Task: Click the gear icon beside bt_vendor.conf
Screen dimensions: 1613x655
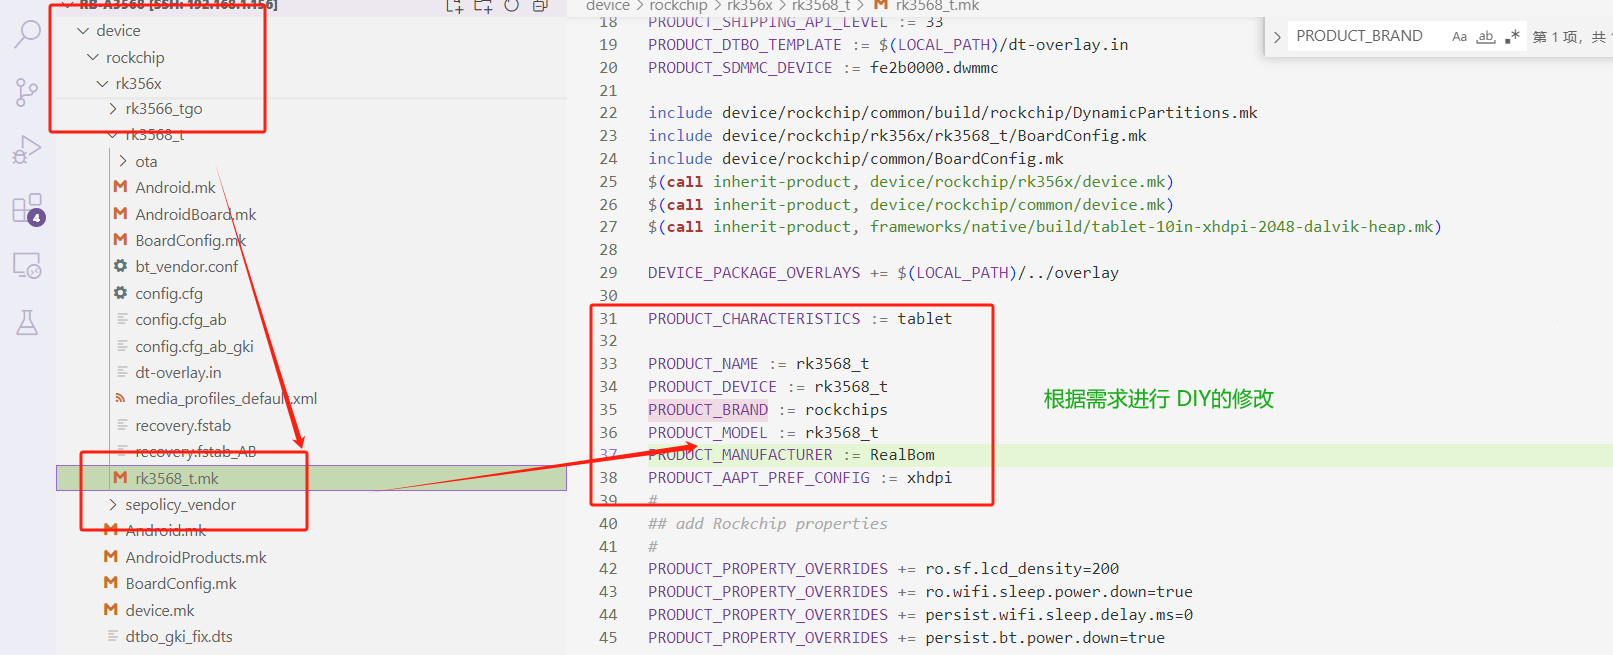Action: (x=121, y=266)
